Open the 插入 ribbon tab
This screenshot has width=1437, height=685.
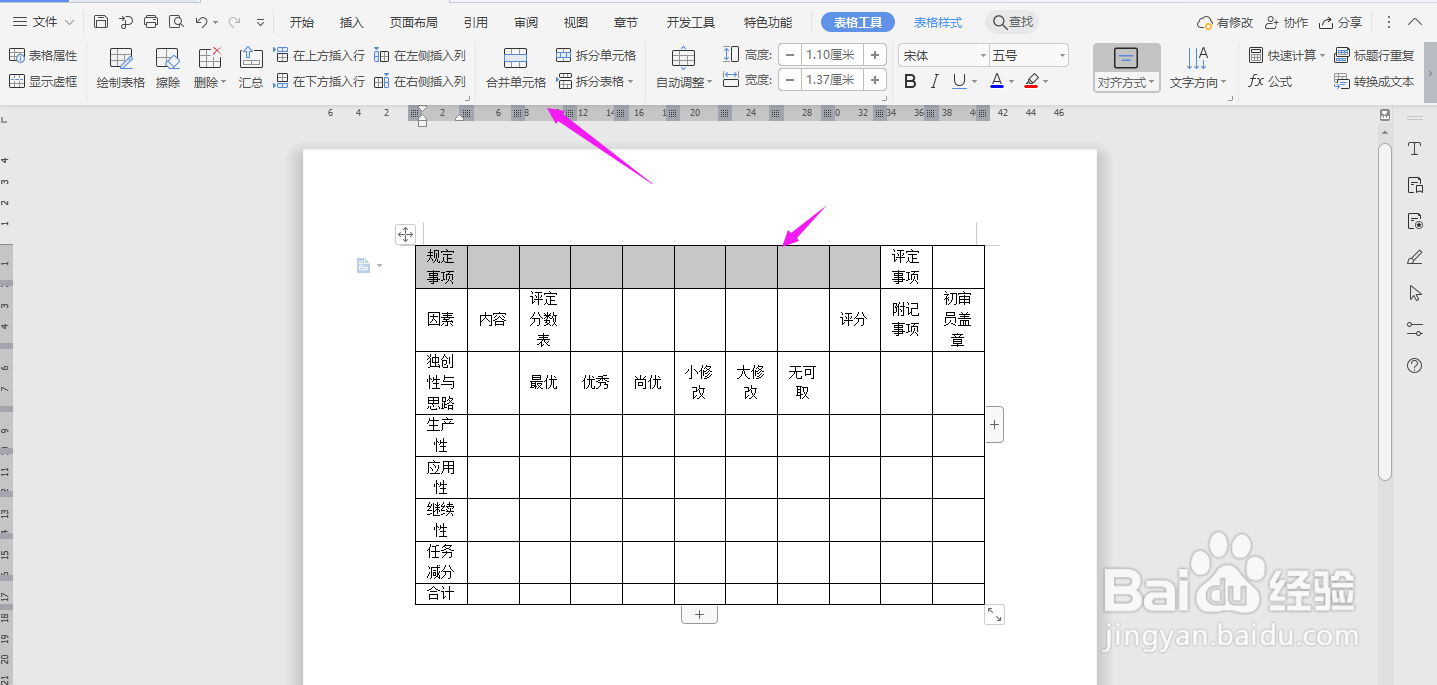(350, 21)
